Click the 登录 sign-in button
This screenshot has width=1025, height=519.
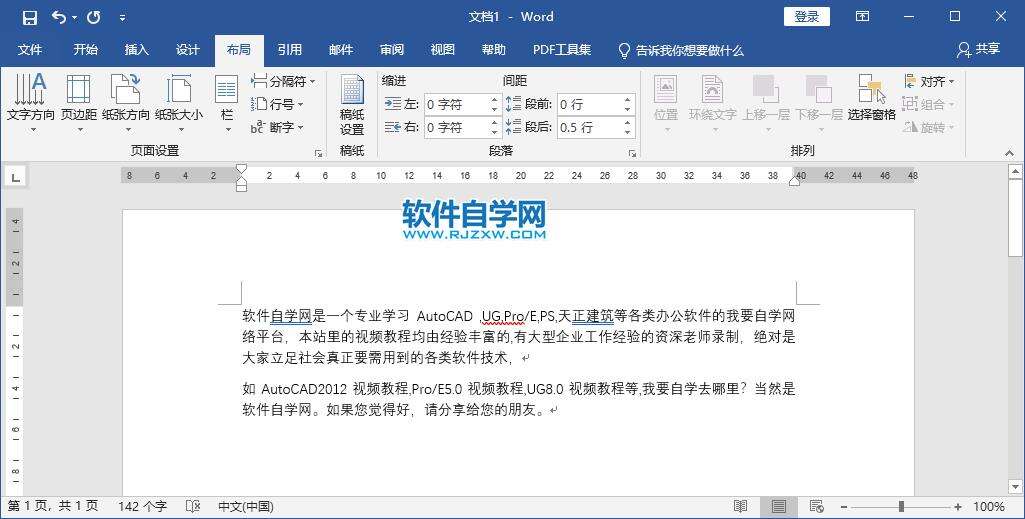[x=807, y=17]
